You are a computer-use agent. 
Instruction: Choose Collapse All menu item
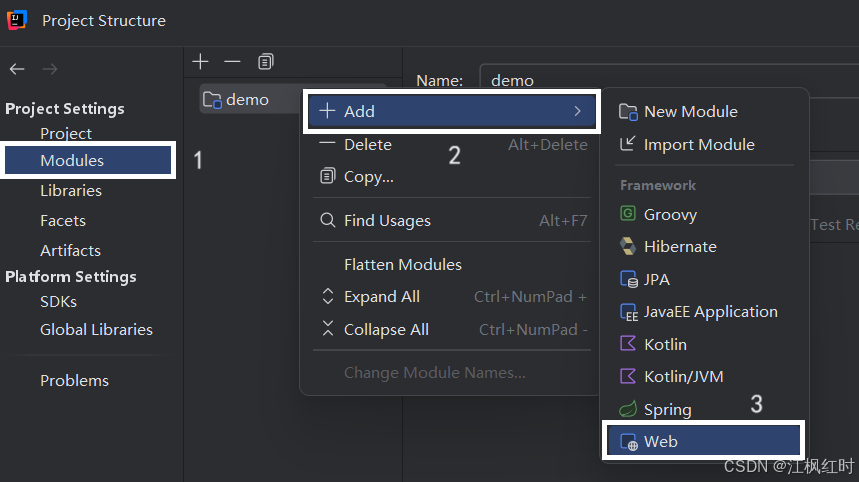pos(451,329)
